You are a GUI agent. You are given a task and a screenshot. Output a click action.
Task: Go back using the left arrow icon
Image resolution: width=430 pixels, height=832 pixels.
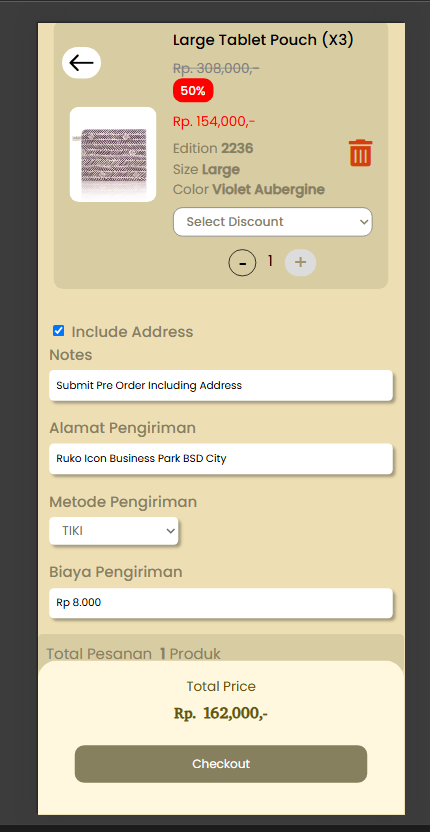tap(81, 63)
